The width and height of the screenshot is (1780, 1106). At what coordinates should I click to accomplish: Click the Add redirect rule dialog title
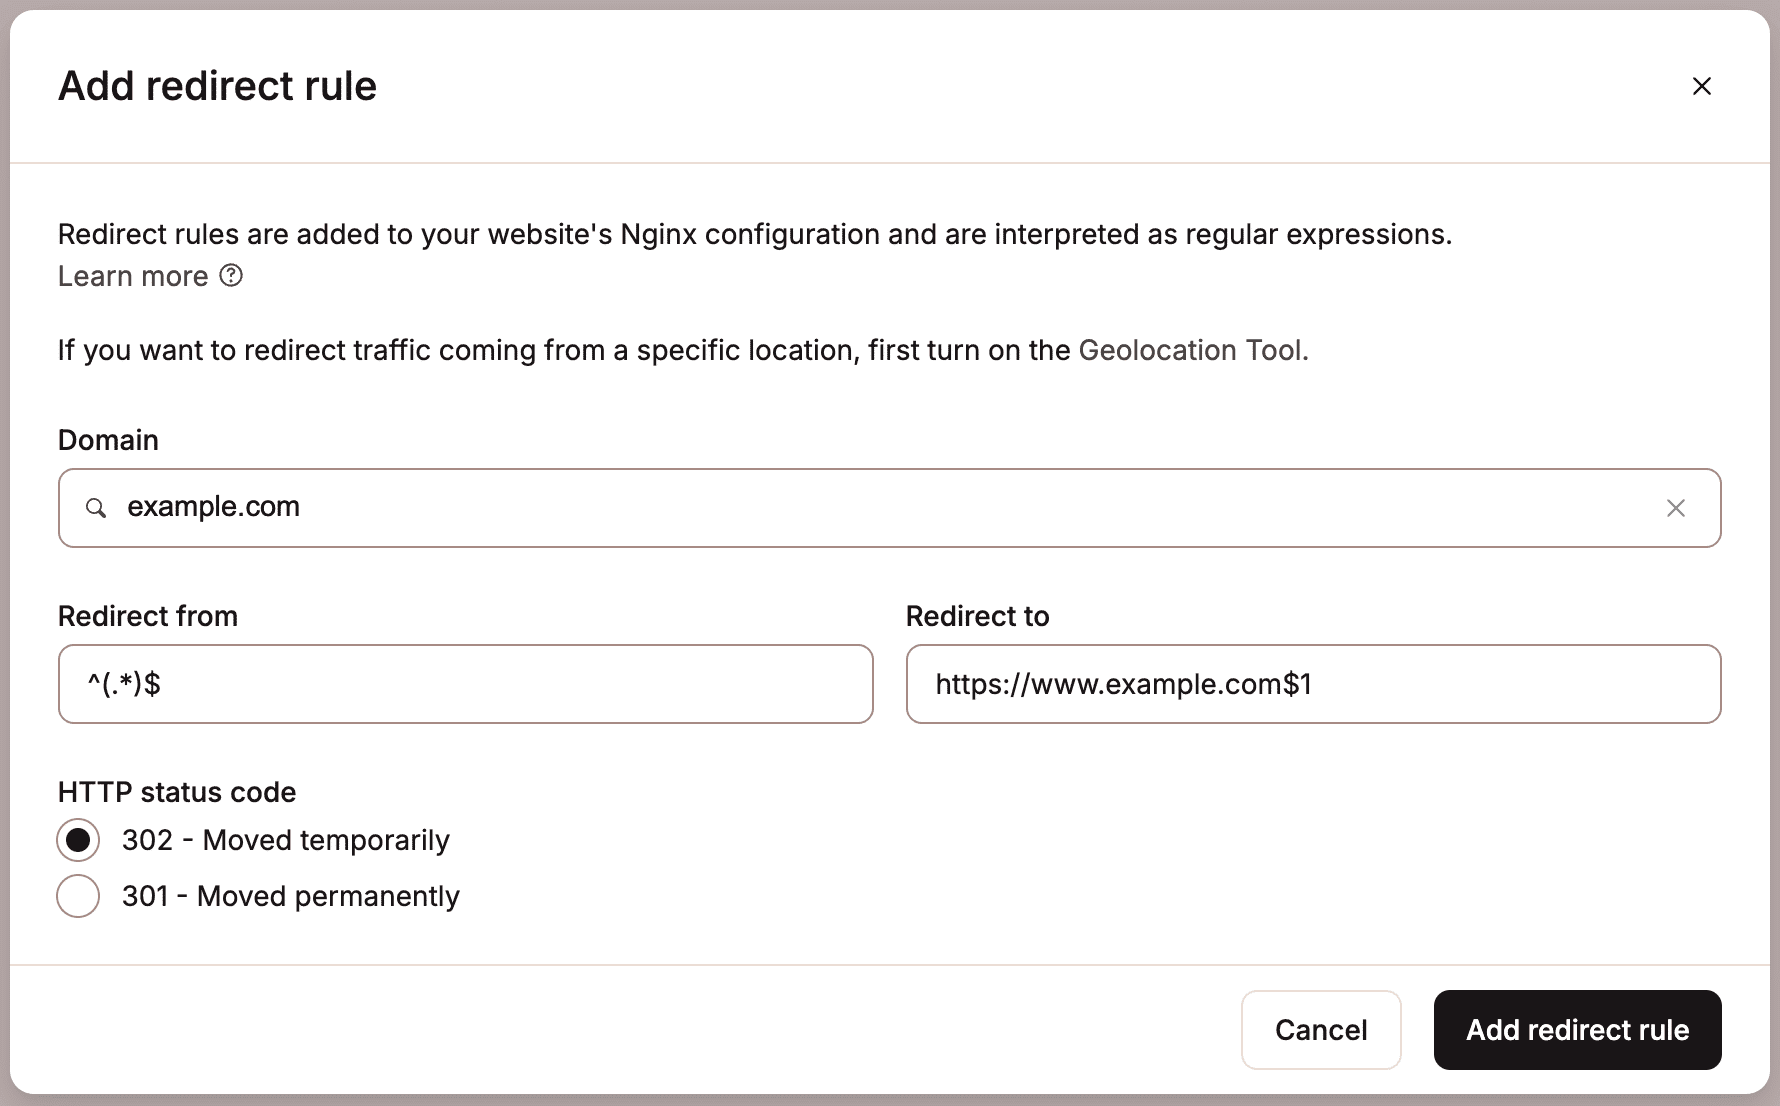(x=217, y=86)
